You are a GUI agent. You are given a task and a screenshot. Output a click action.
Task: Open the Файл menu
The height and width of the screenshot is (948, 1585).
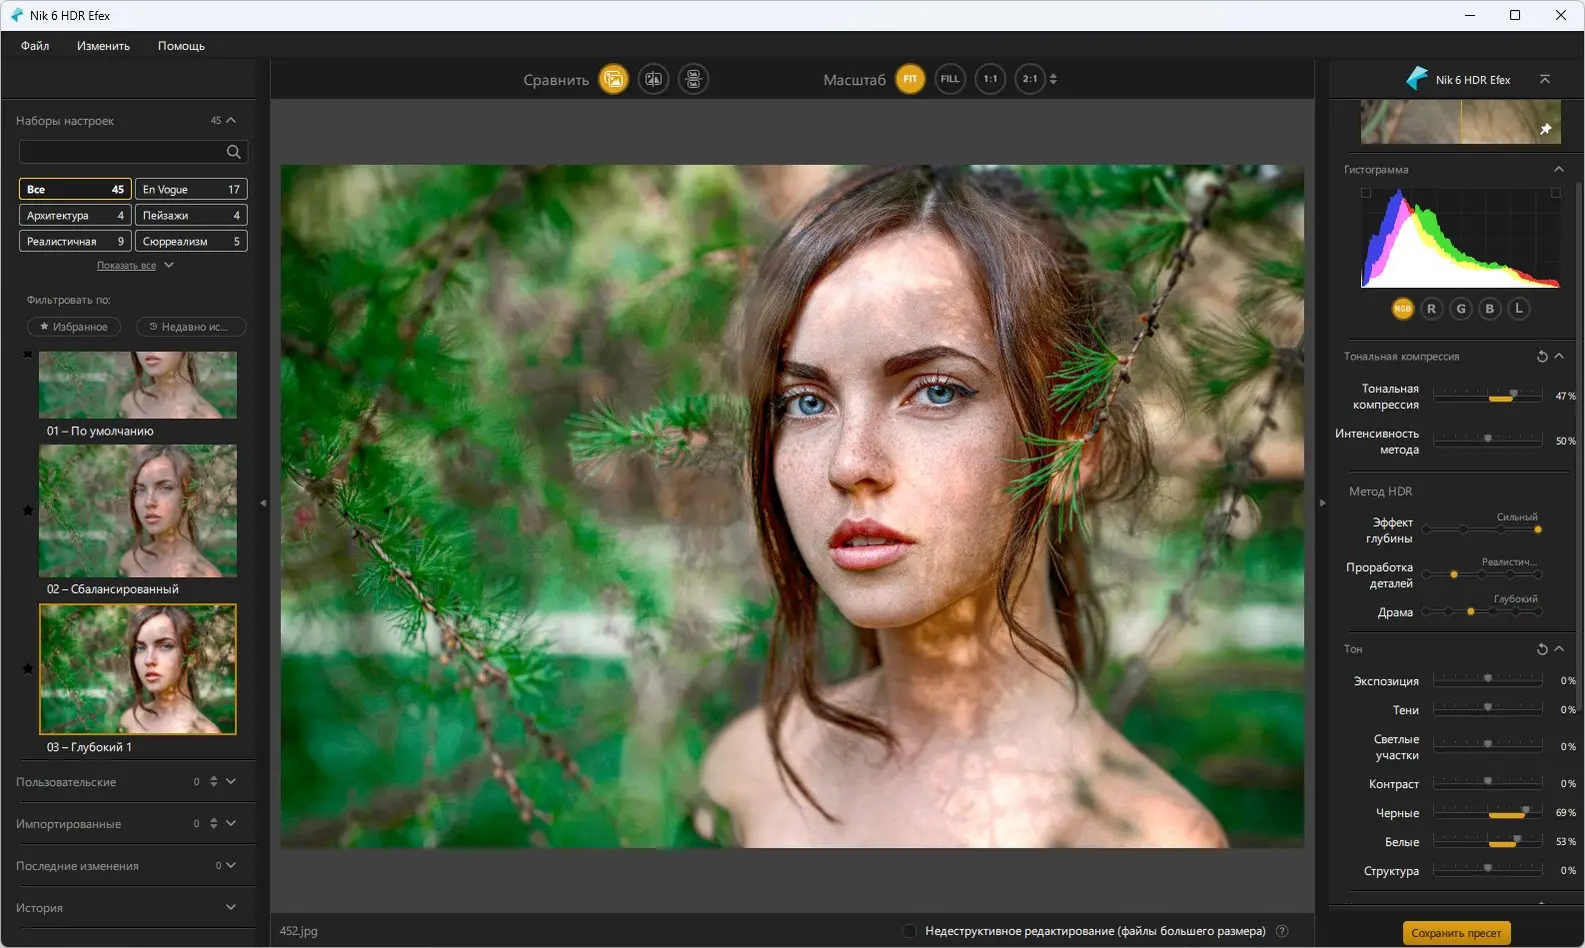(x=35, y=46)
